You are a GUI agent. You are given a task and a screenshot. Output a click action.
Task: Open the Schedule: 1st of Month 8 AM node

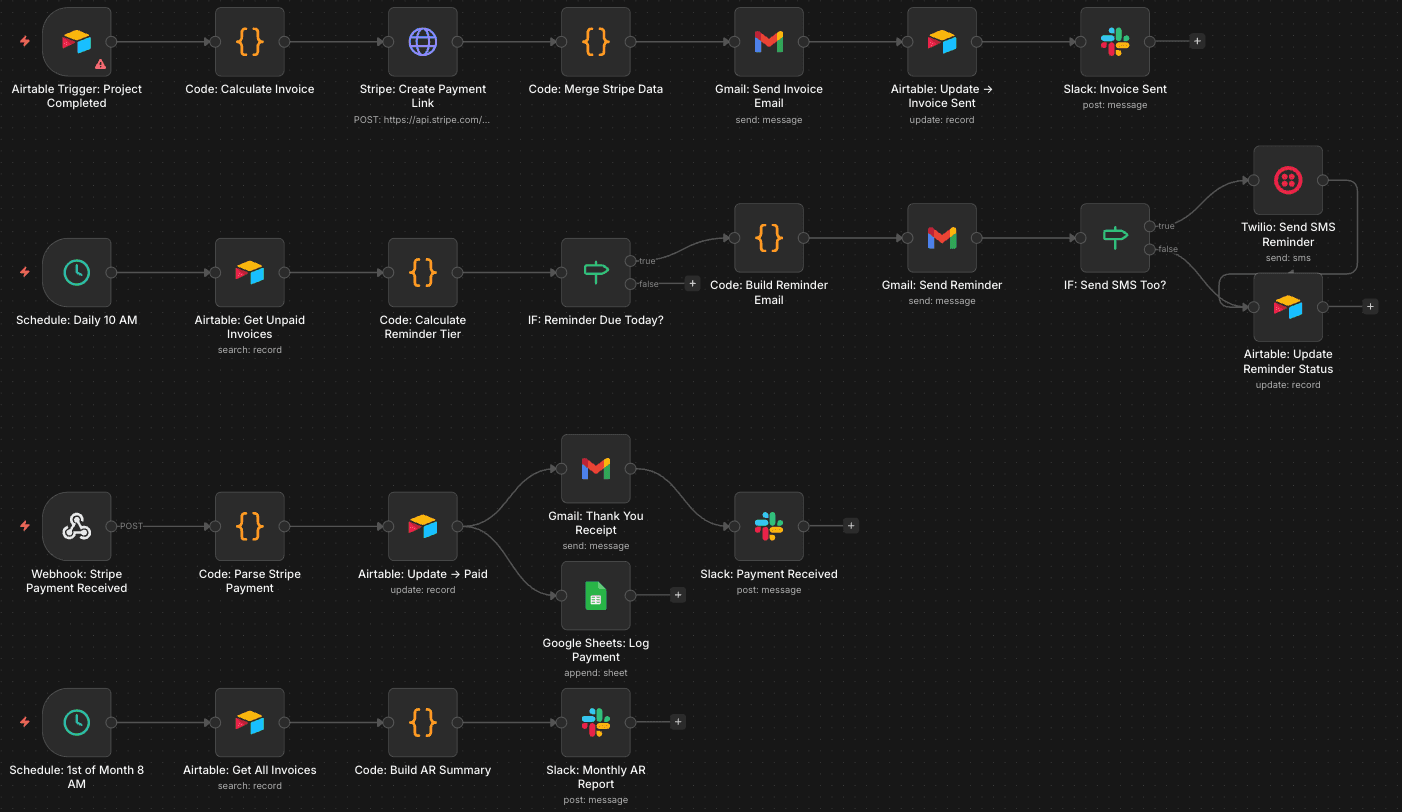point(76,722)
